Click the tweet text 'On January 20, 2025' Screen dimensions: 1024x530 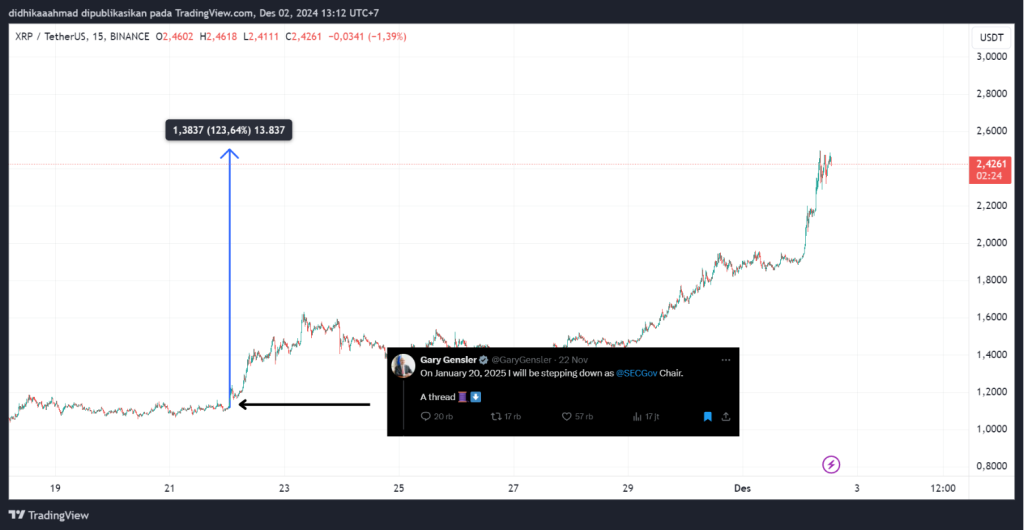[462, 374]
